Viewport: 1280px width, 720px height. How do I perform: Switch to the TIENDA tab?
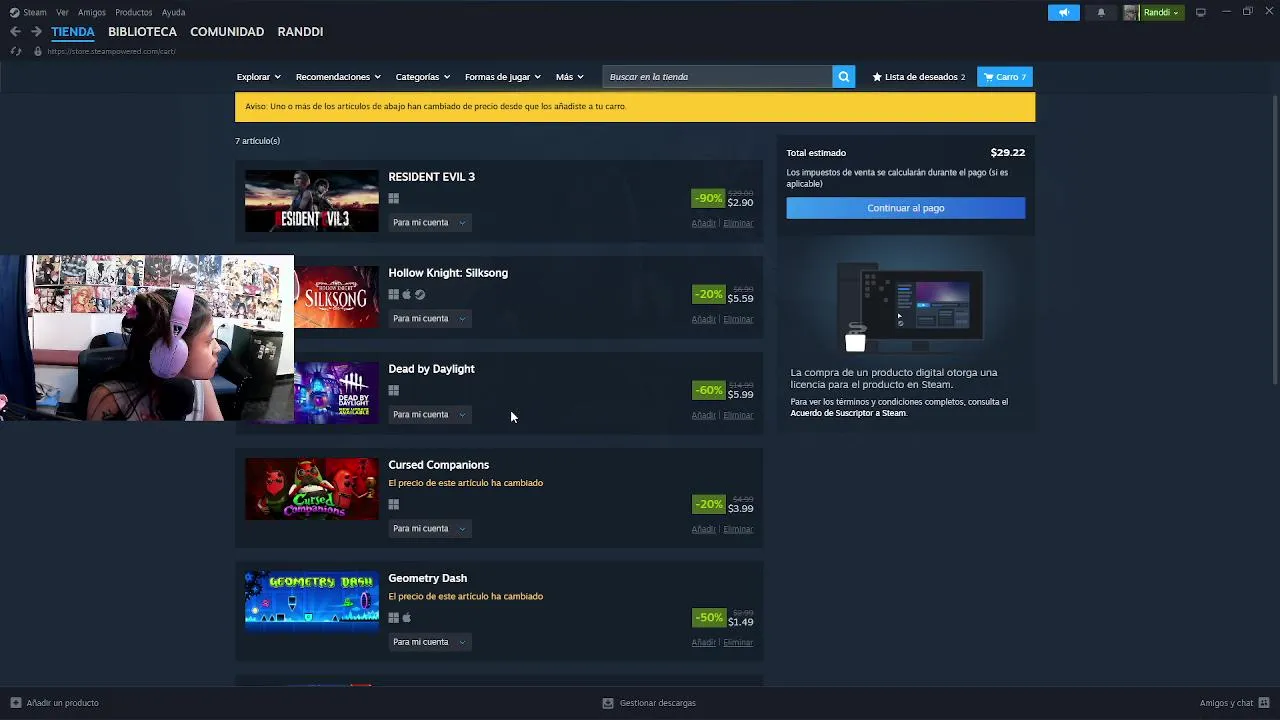click(73, 32)
